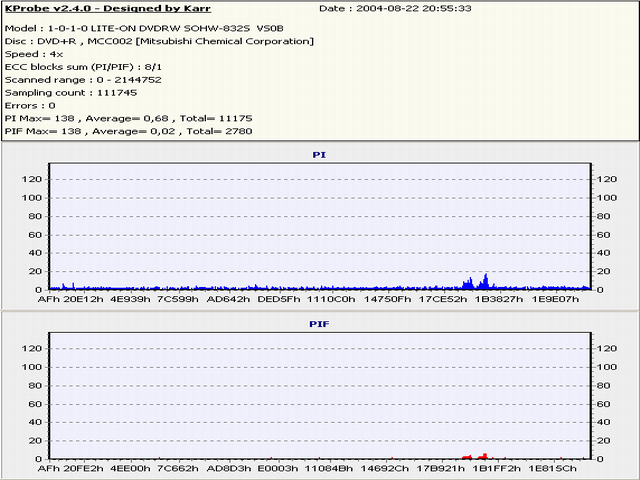Click the KProbe v2.4.0 title text
640x480 pixels.
108,9
